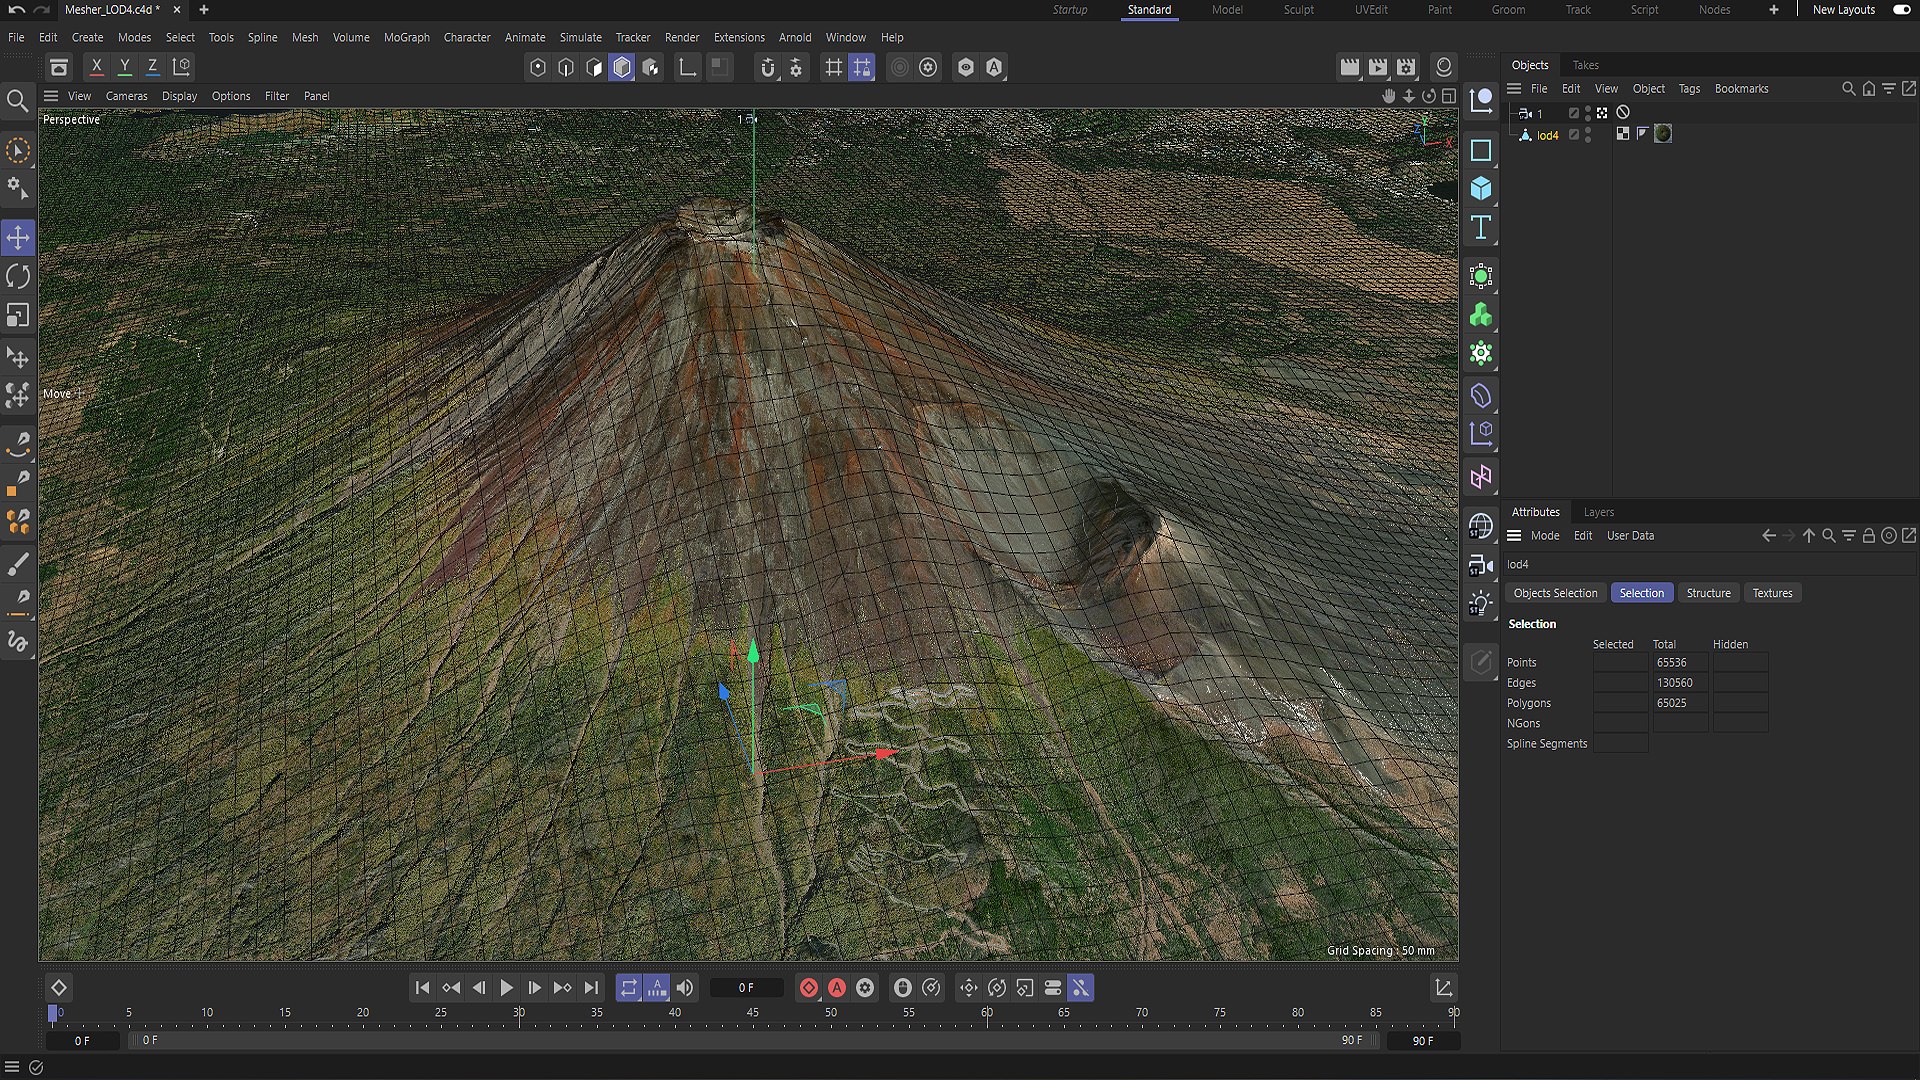
Task: Toggle lod4 visibility dots
Action: click(x=1588, y=135)
